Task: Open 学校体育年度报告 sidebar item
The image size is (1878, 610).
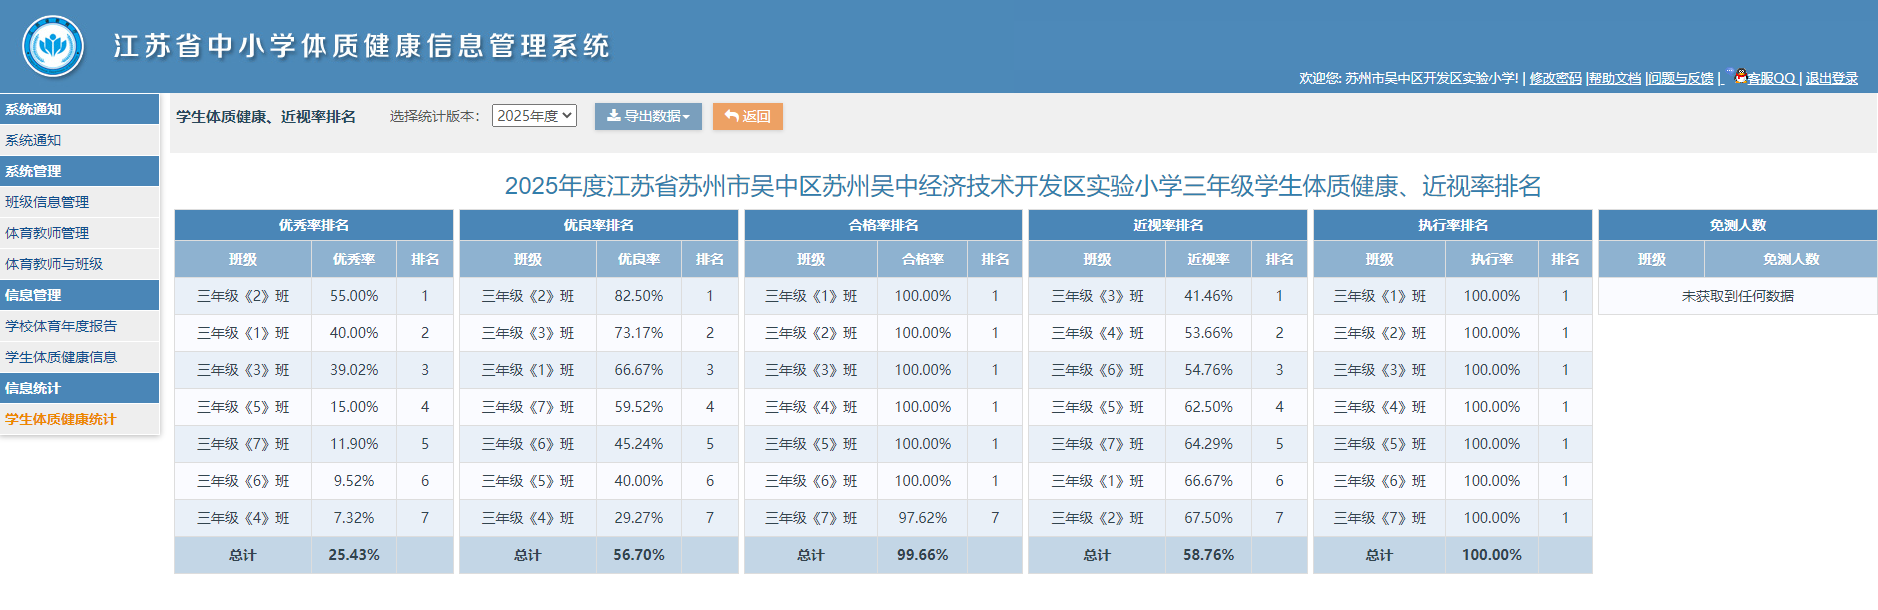Action: click(61, 326)
